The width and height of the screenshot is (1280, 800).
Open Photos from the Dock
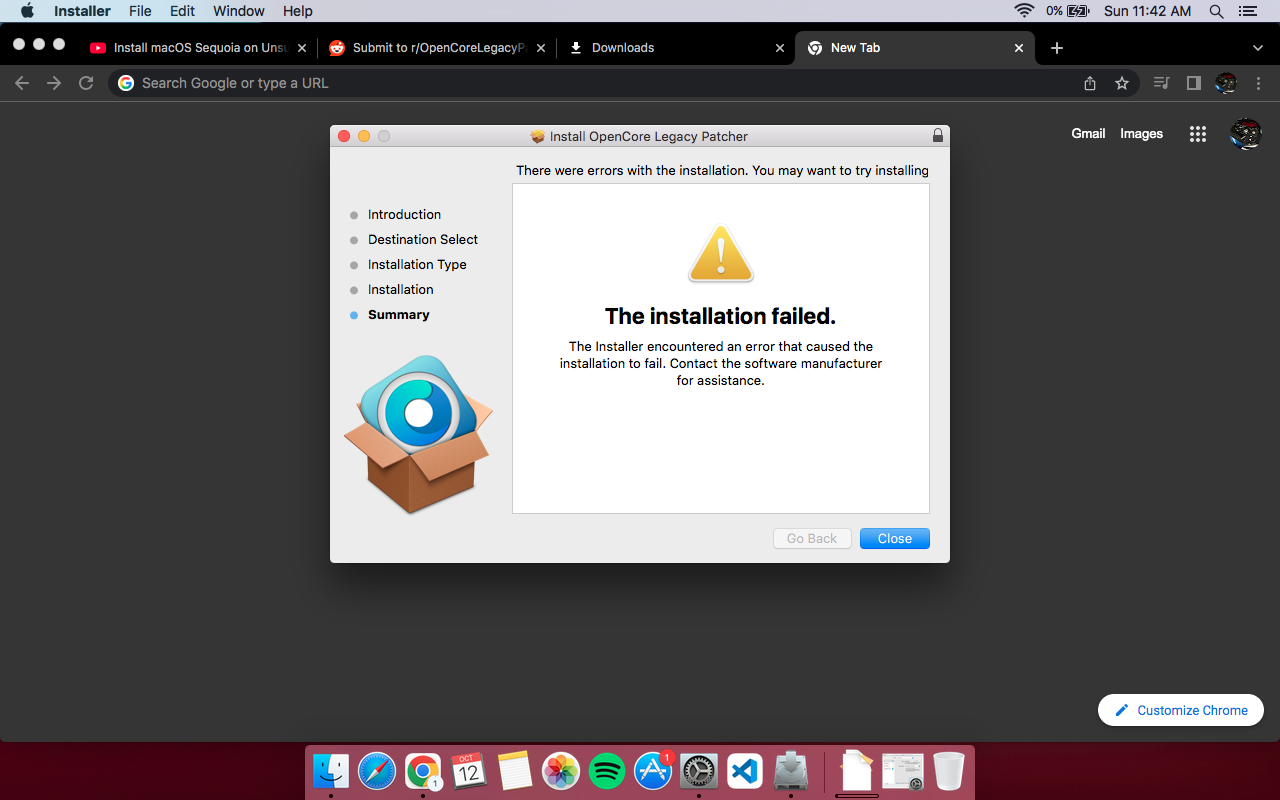pyautogui.click(x=561, y=771)
